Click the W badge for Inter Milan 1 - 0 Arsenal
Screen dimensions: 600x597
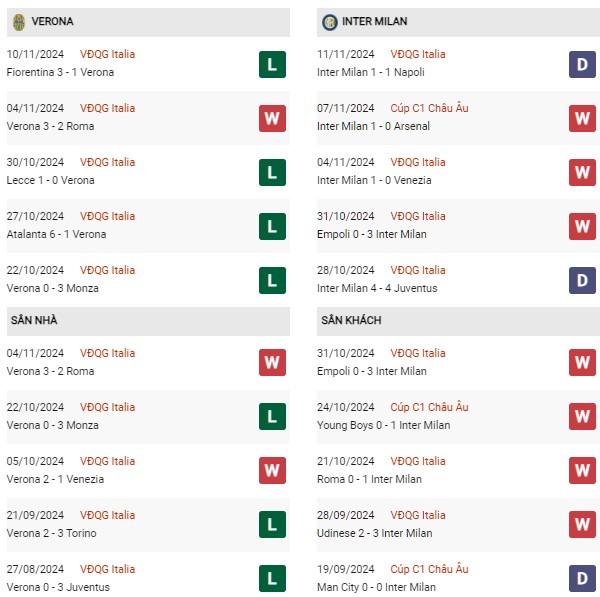point(582,118)
